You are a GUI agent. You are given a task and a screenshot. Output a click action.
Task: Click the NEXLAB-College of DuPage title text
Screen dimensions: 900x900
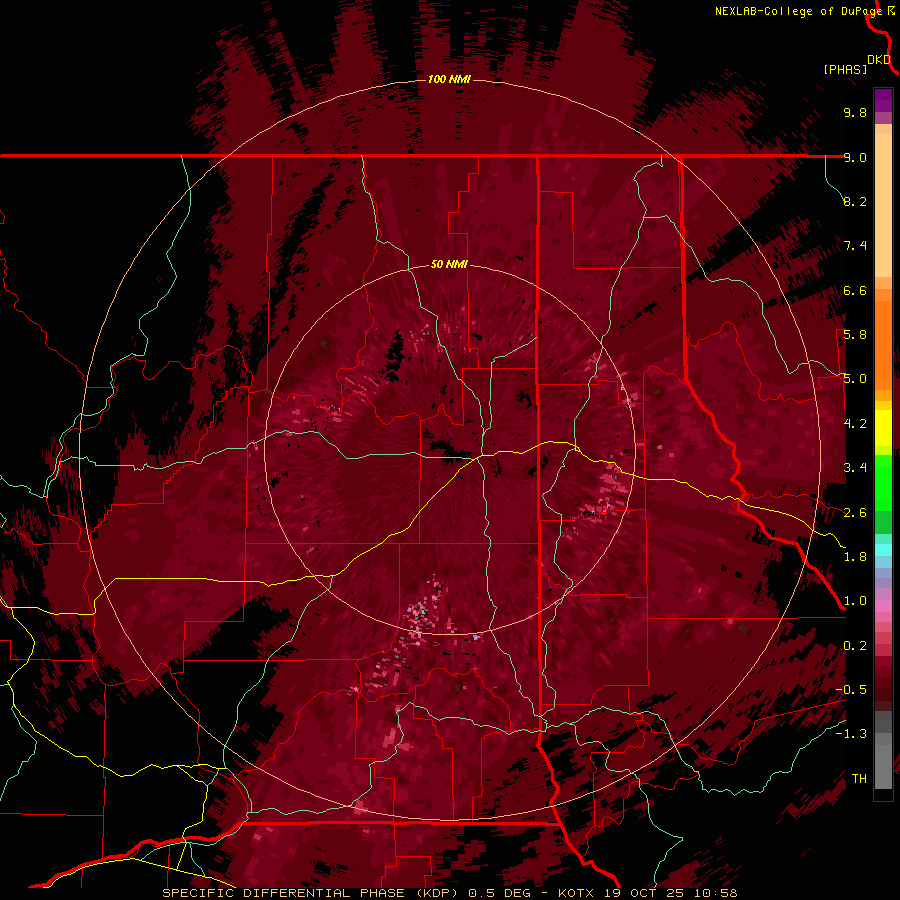(x=799, y=11)
